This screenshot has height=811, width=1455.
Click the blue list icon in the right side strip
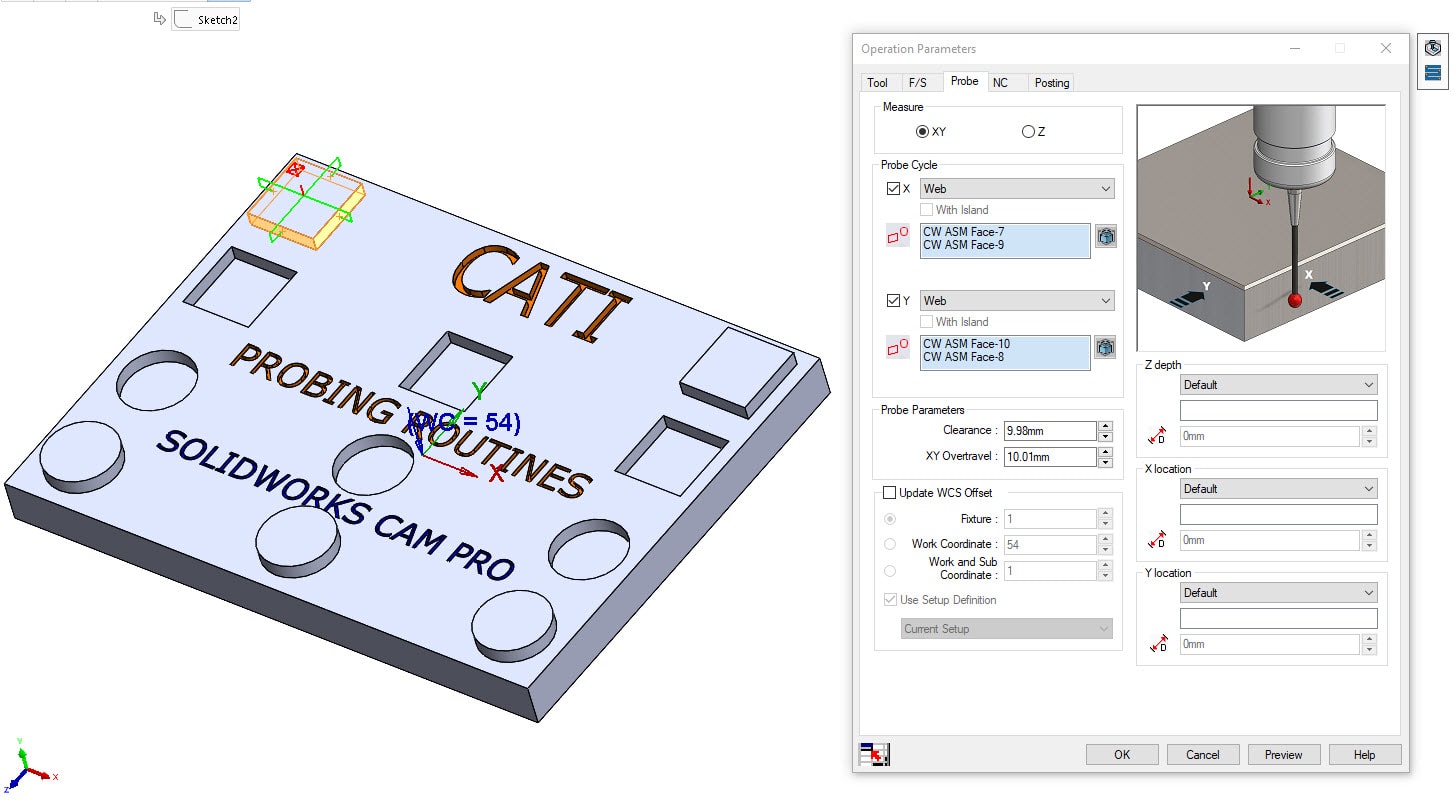(1433, 73)
